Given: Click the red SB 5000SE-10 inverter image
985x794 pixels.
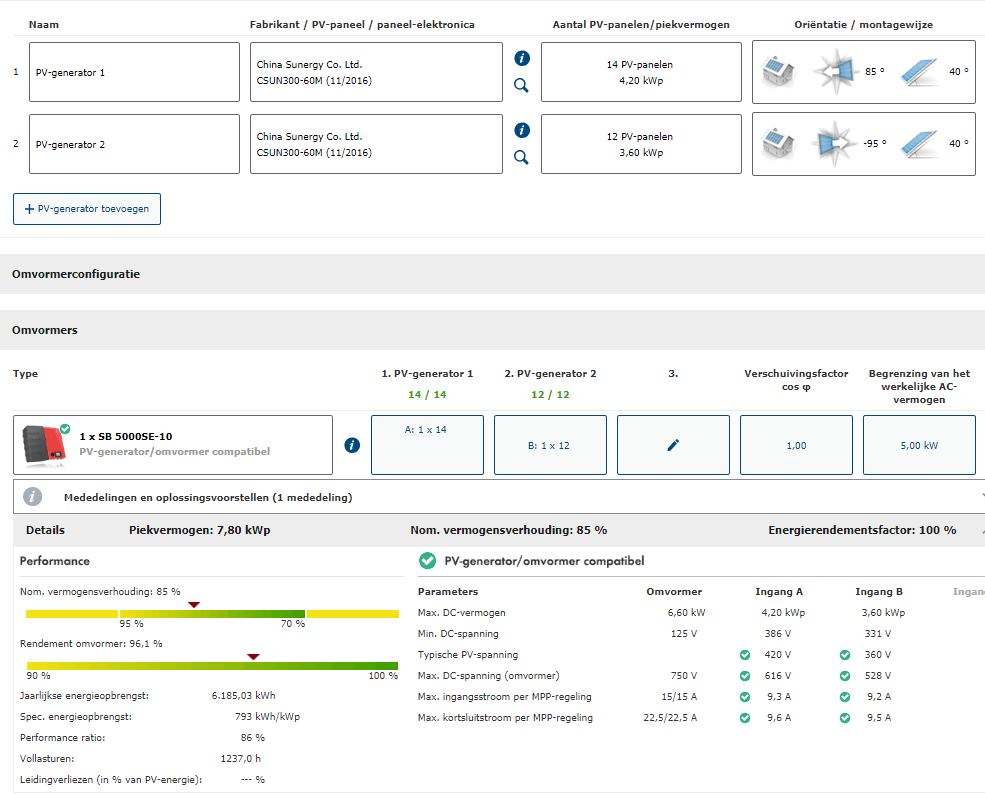Looking at the screenshot, I should [x=45, y=445].
